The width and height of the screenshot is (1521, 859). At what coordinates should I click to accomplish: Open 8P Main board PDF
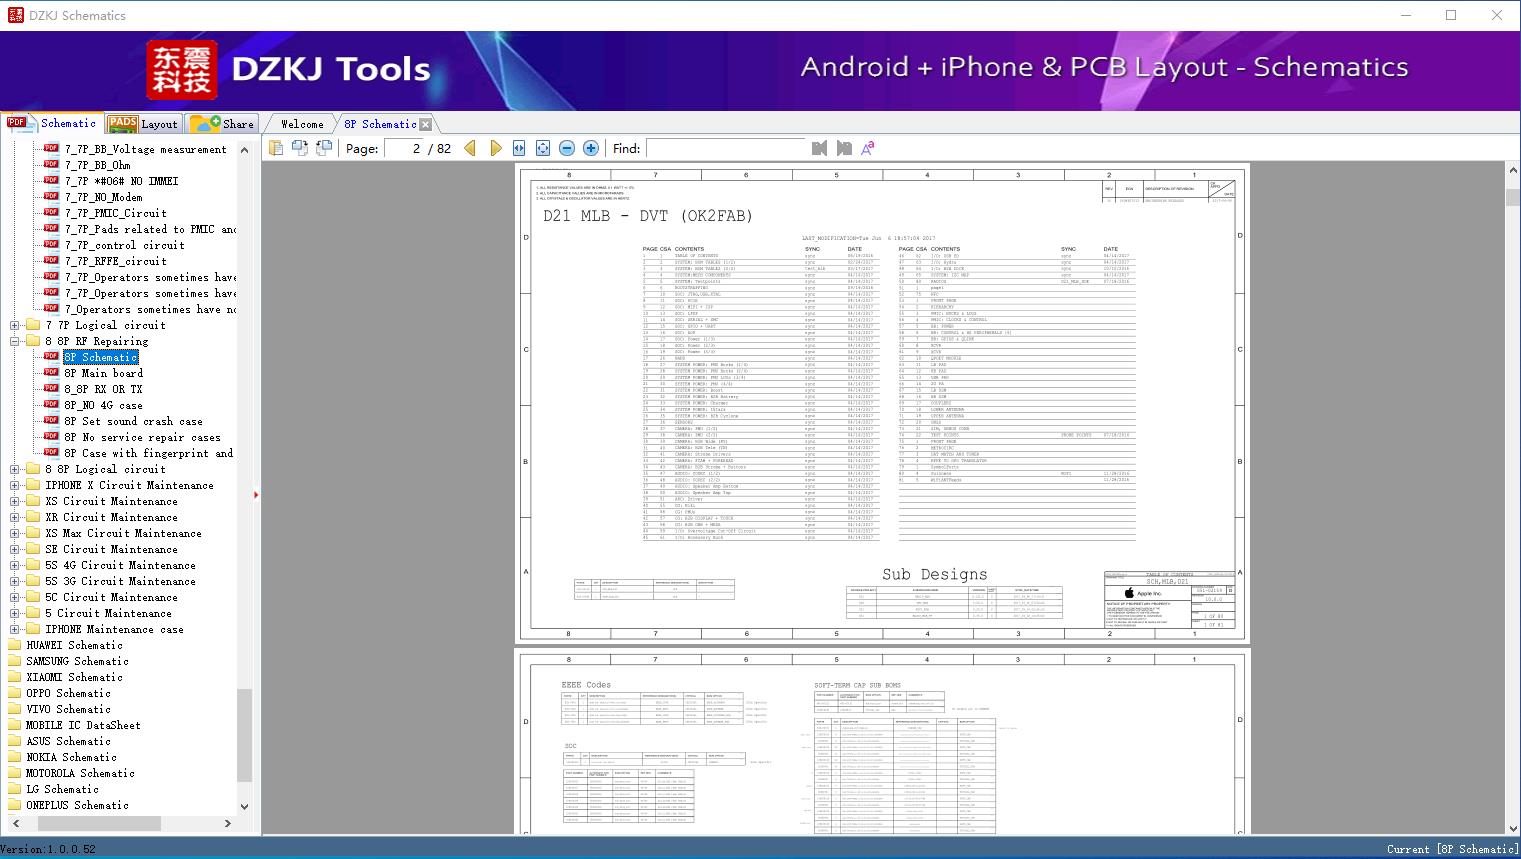click(x=104, y=373)
